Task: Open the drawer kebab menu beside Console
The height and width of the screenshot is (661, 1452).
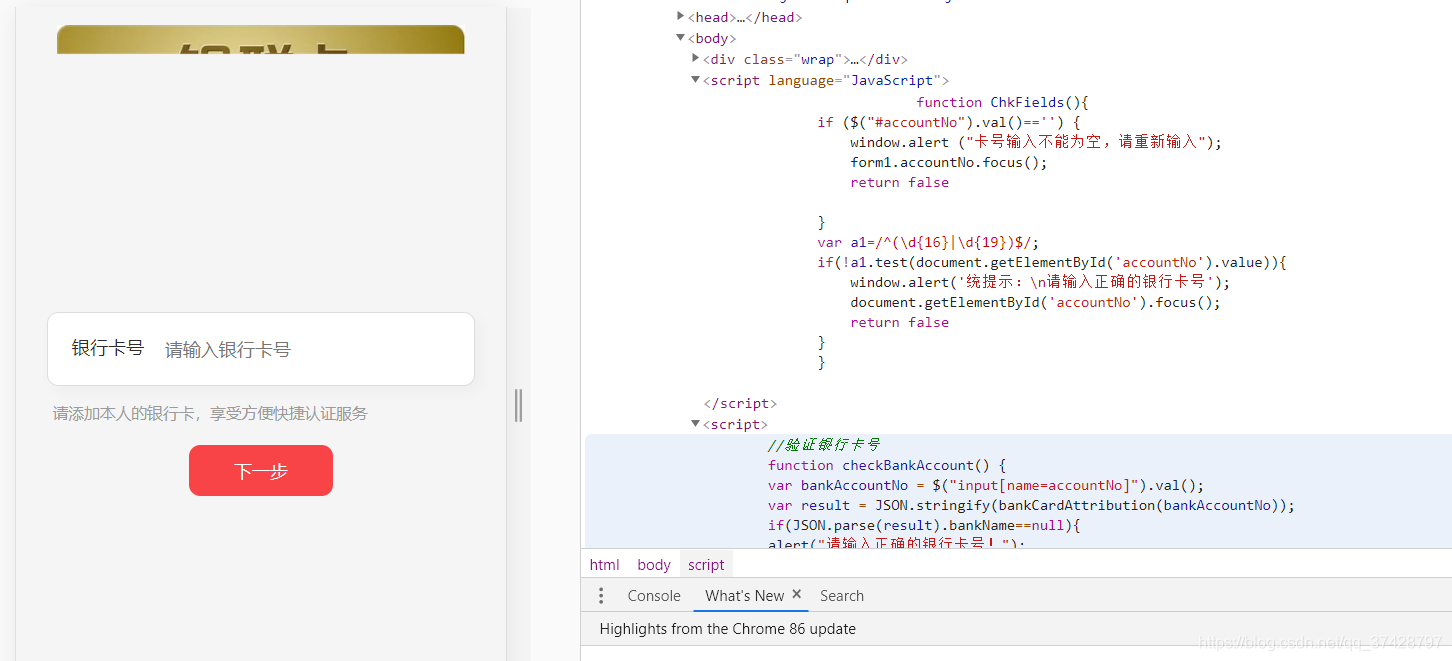Action: [601, 596]
